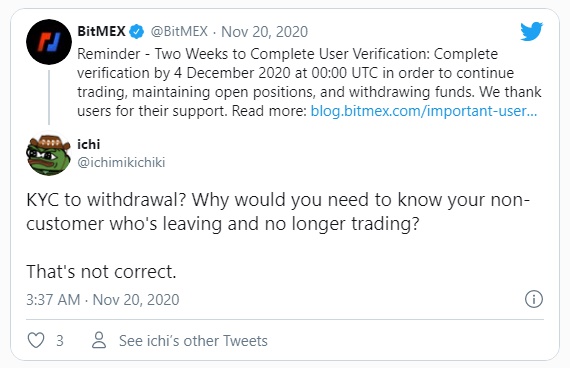Open the tweet info circle icon
Image resolution: width=570 pixels, height=368 pixels.
534,299
